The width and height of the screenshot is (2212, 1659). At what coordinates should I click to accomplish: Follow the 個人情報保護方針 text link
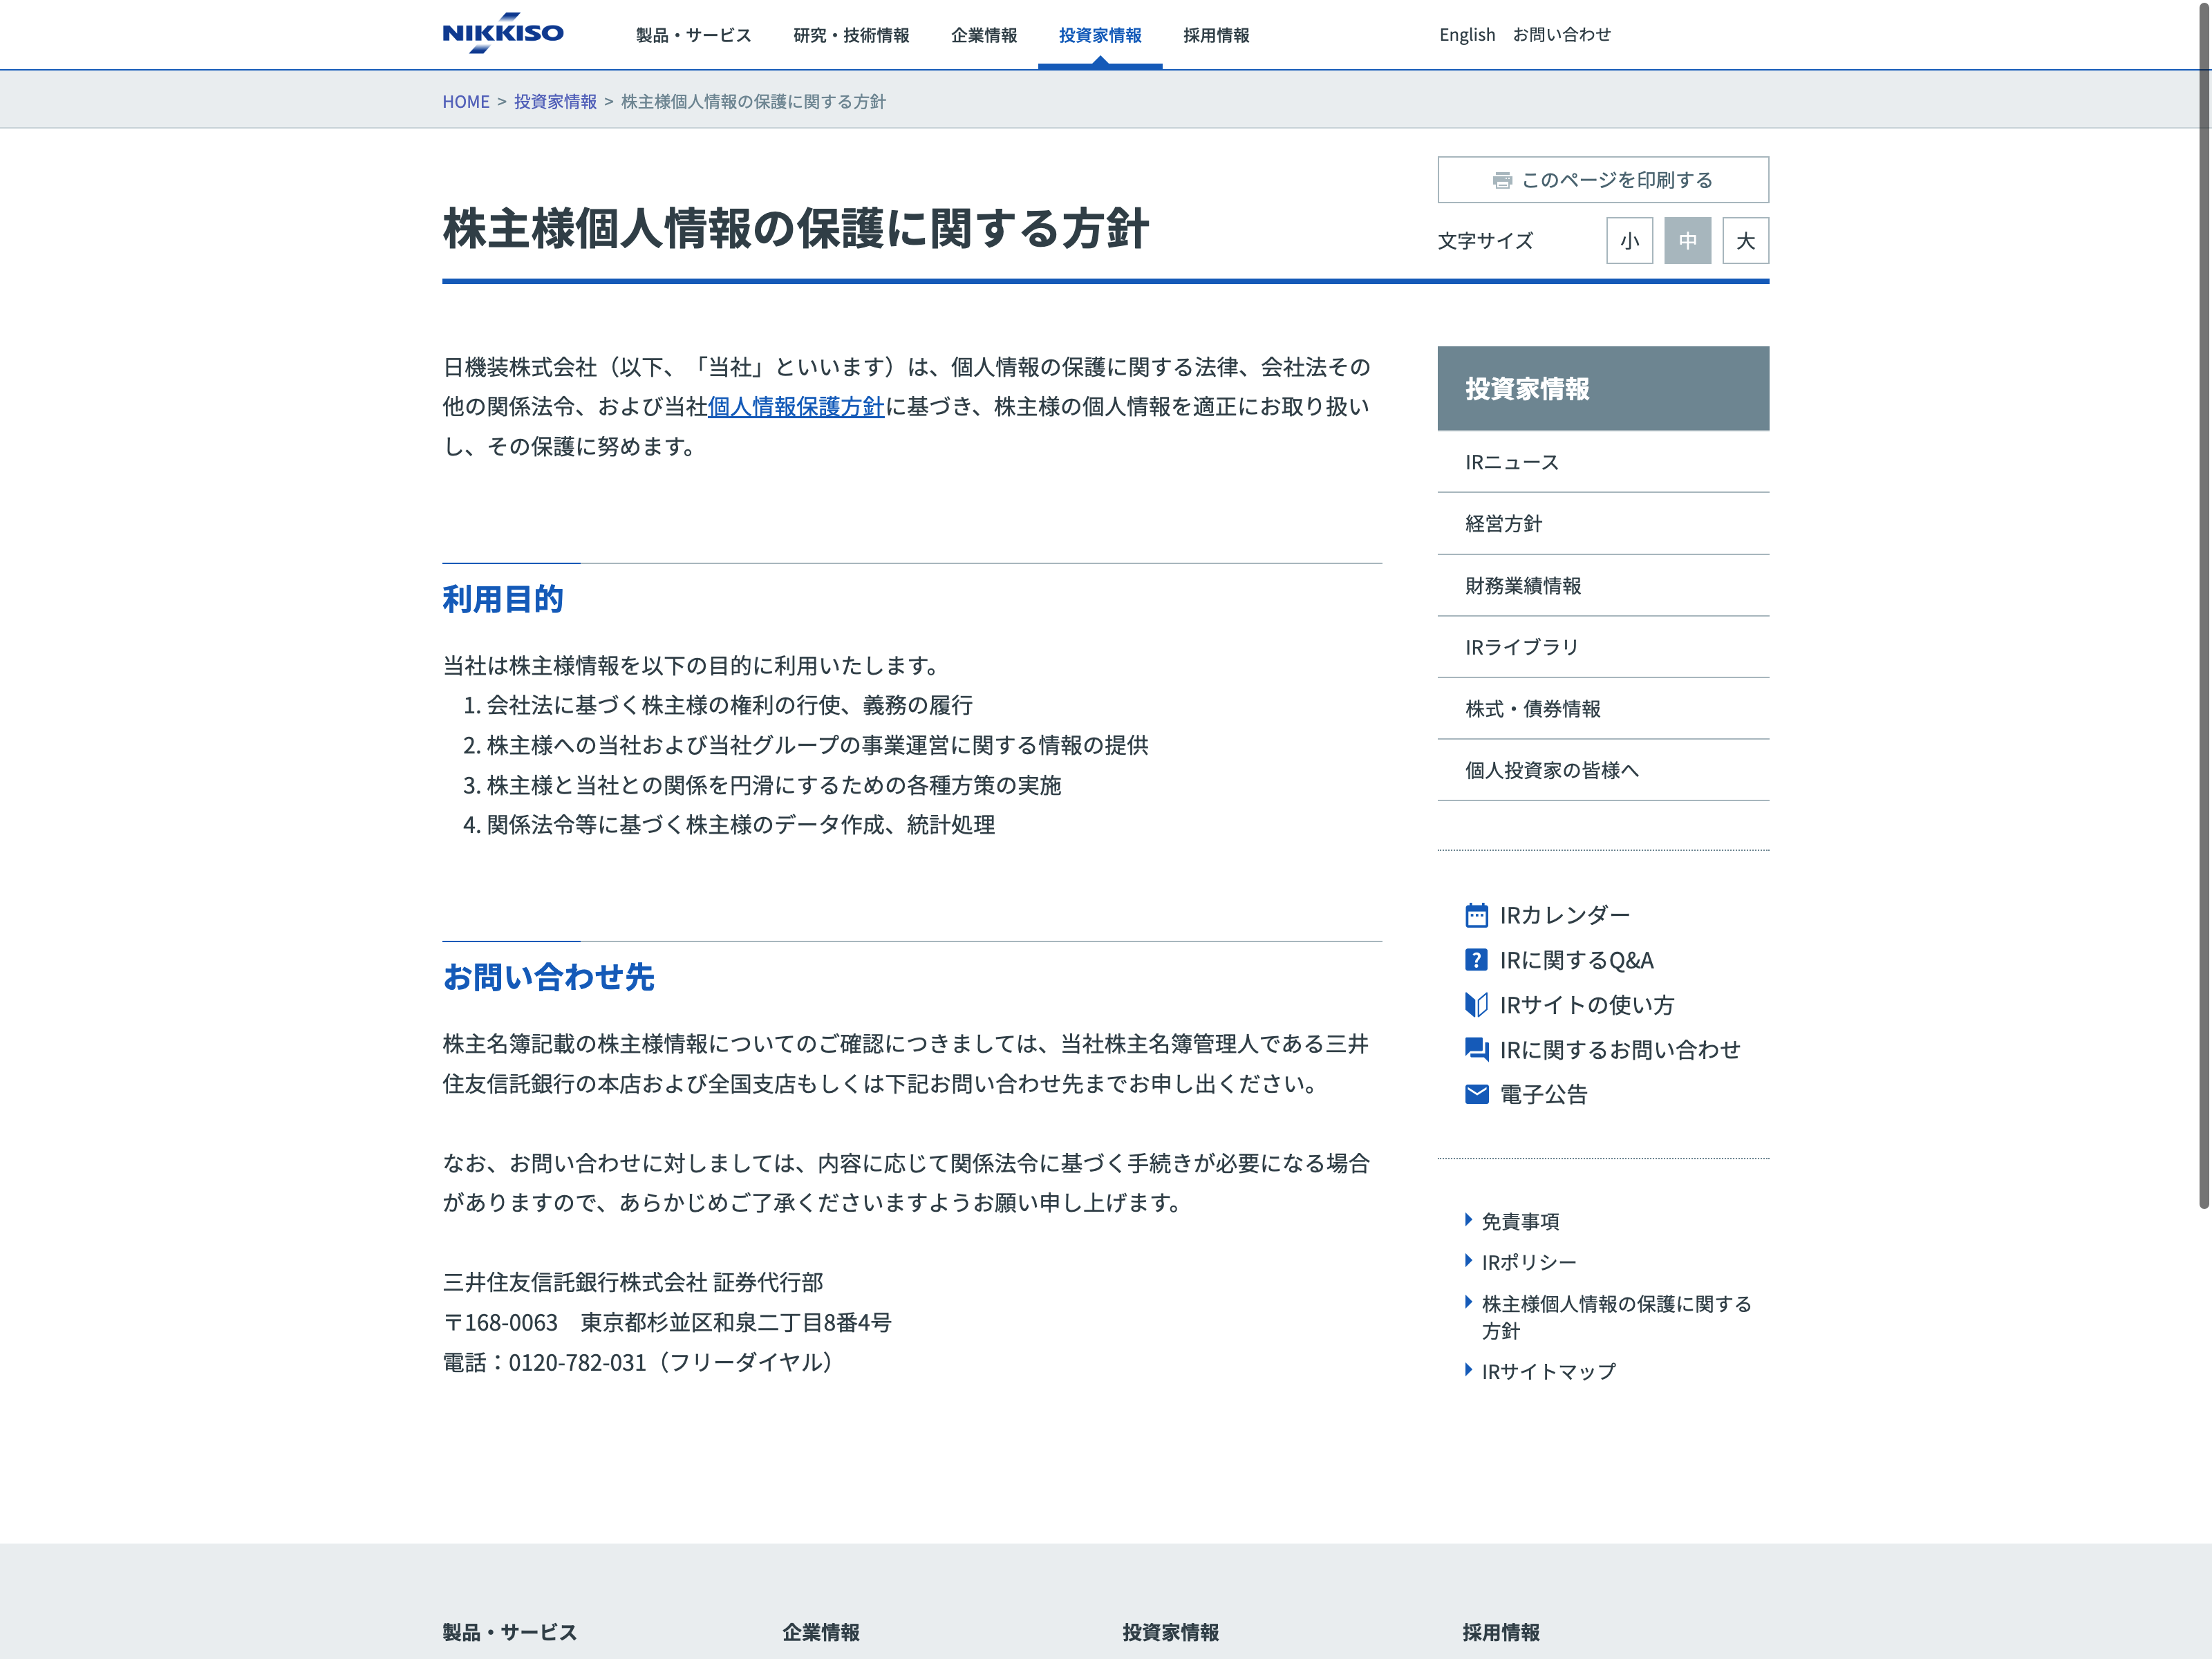(796, 407)
